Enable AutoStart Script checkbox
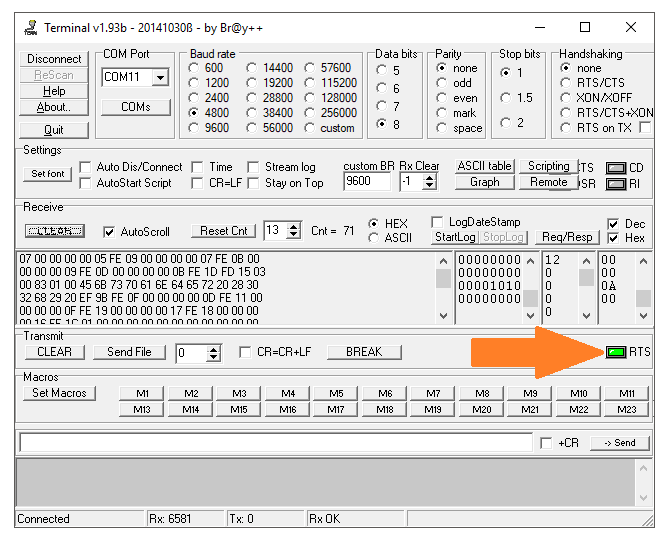The width and height of the screenshot is (668, 534). [x=85, y=183]
